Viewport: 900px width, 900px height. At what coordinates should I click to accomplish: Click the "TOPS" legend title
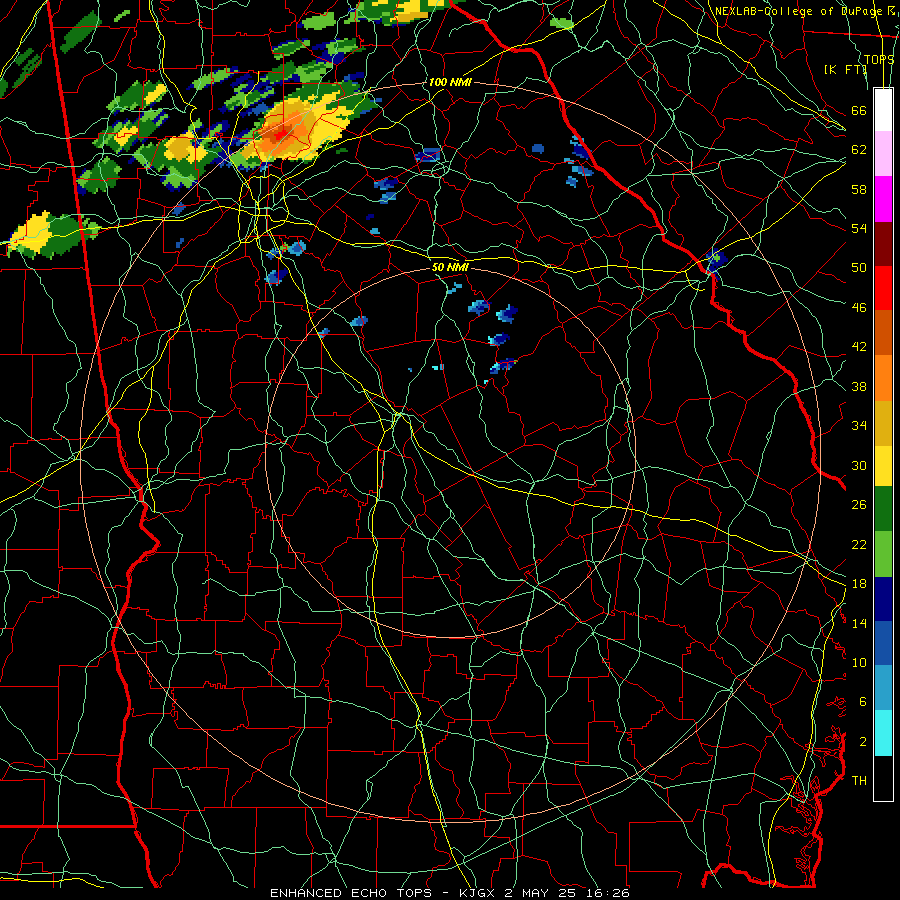coord(879,59)
